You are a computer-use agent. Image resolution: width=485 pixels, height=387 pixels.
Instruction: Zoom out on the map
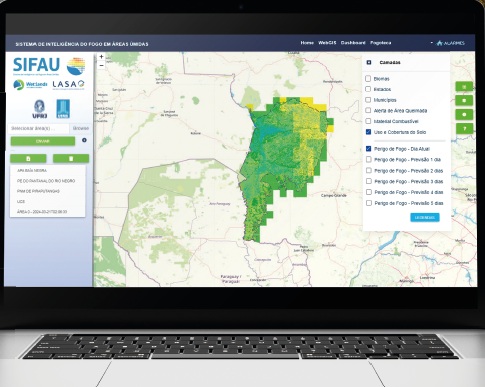101,65
